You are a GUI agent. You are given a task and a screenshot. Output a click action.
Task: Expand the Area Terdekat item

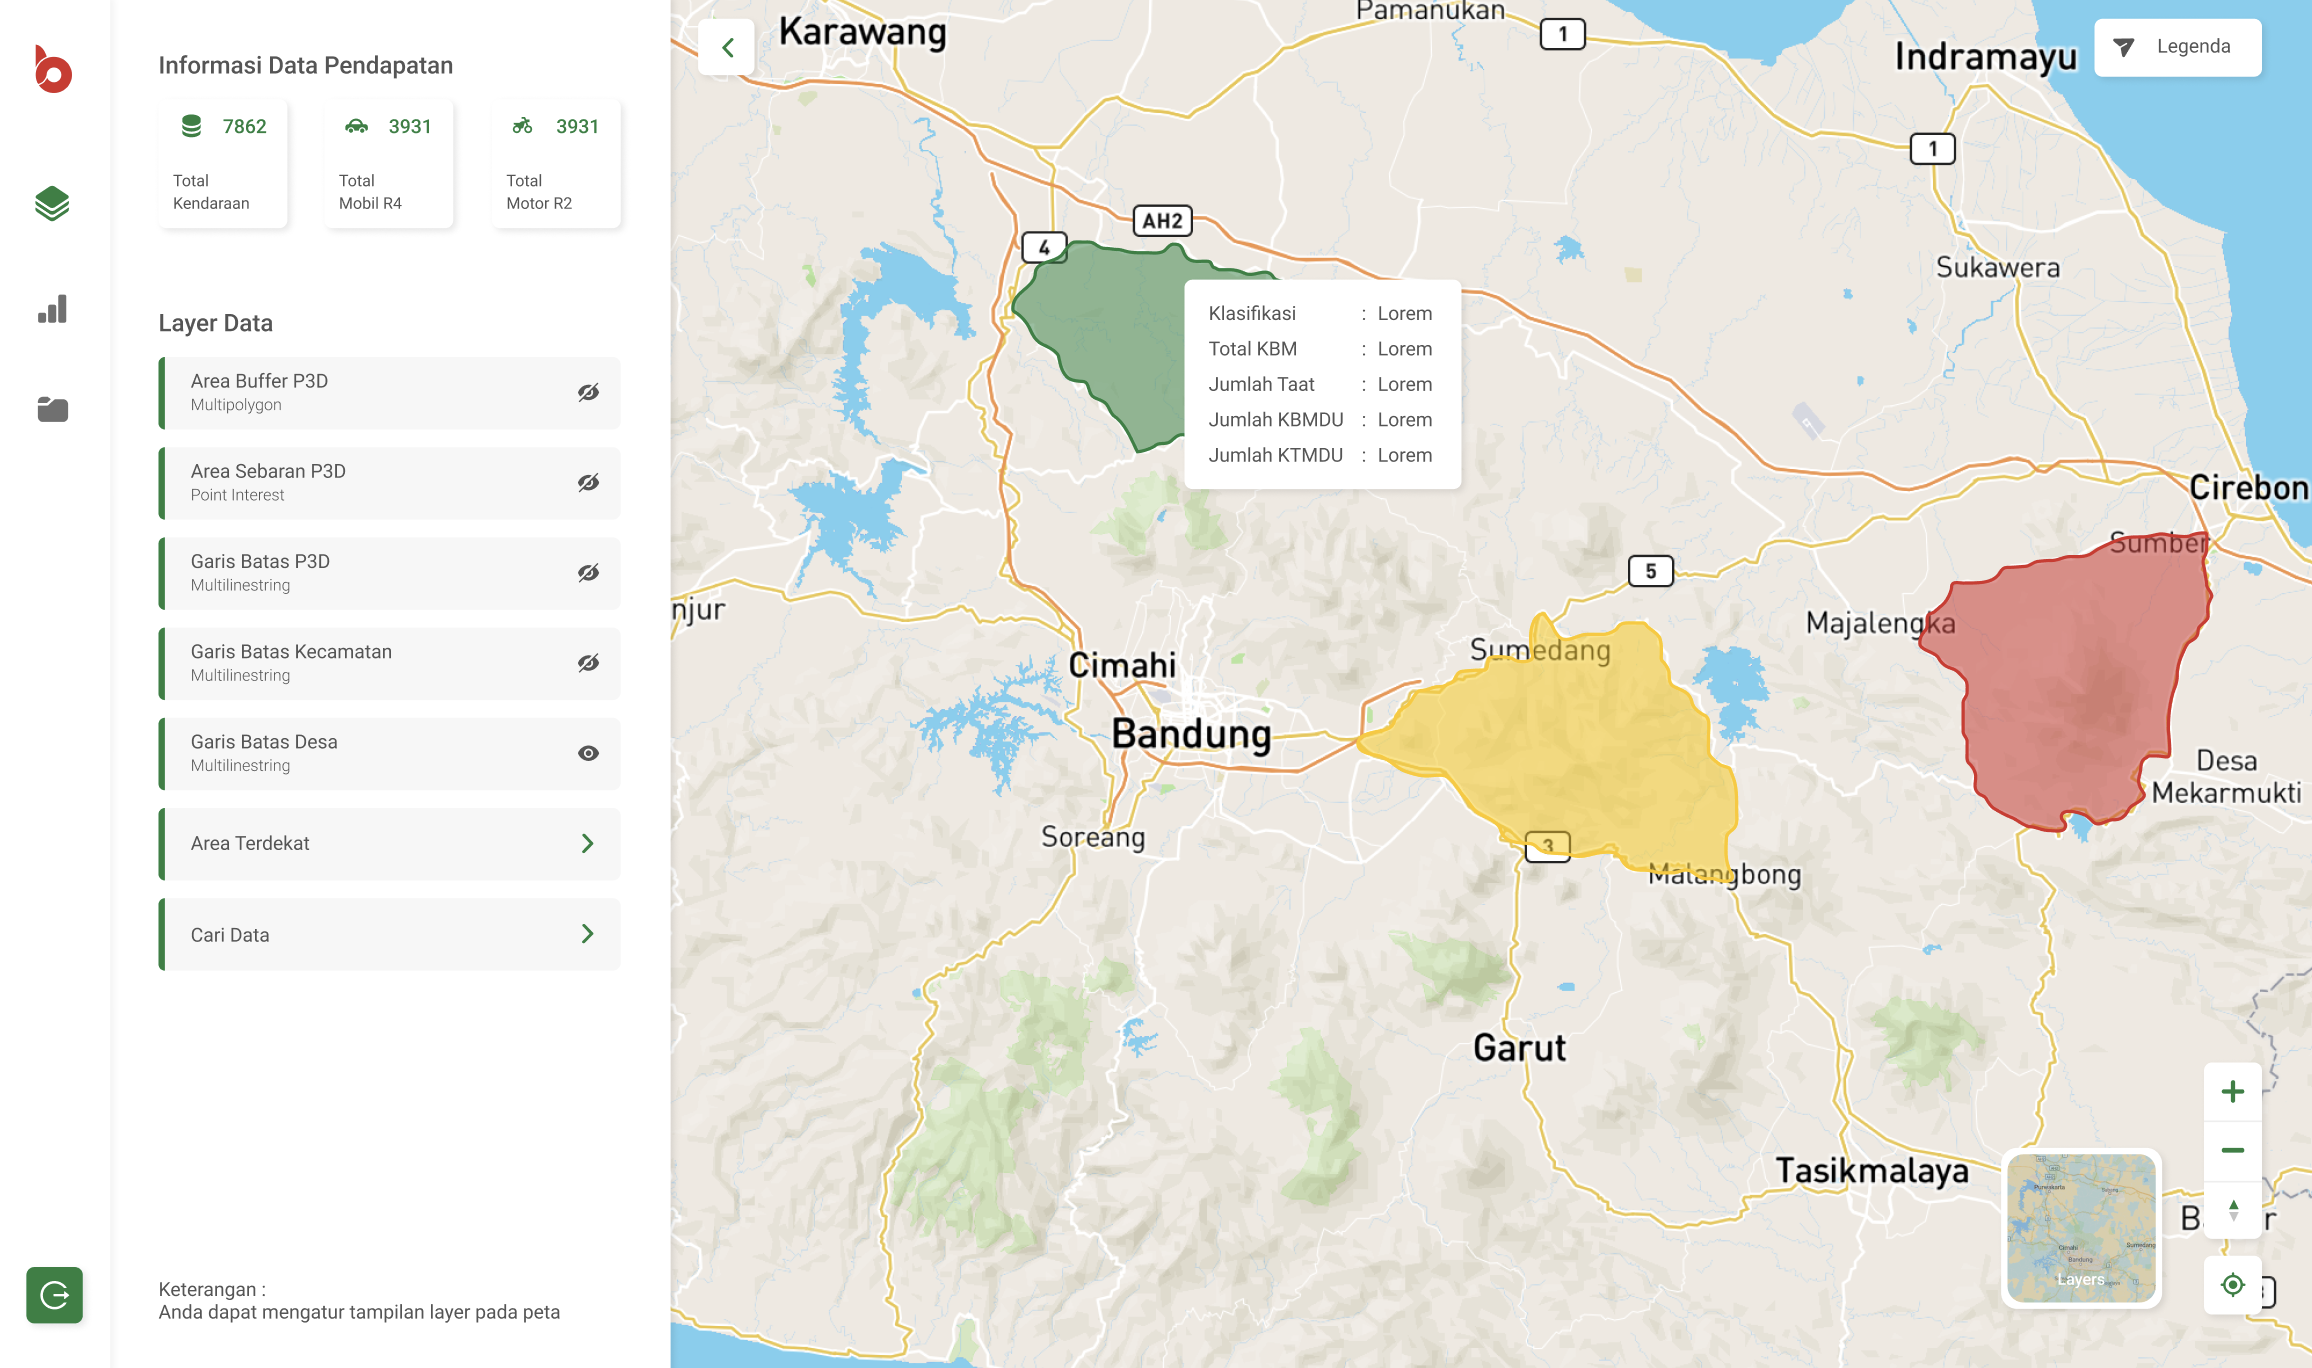588,843
